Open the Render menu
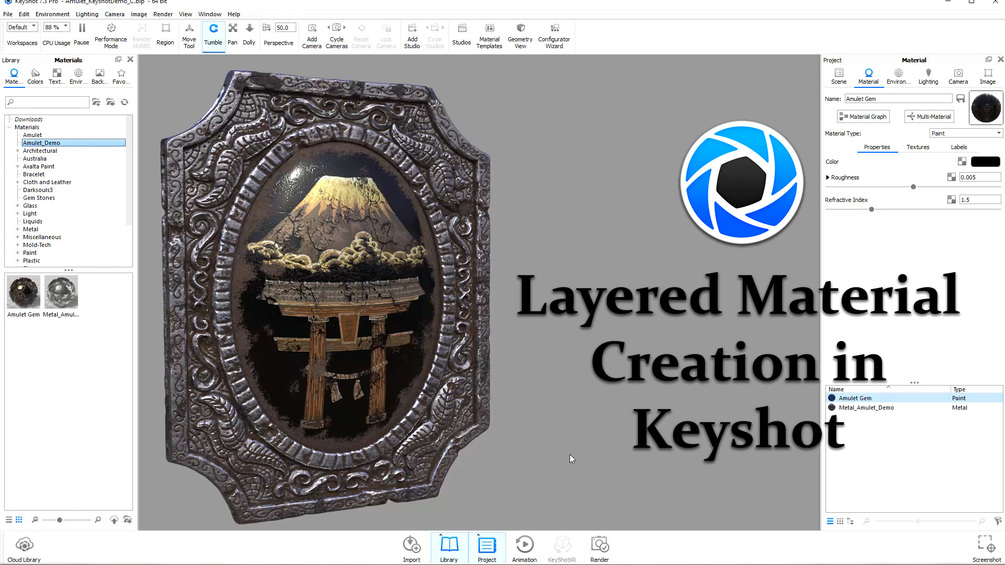This screenshot has width=1005, height=565. click(163, 14)
